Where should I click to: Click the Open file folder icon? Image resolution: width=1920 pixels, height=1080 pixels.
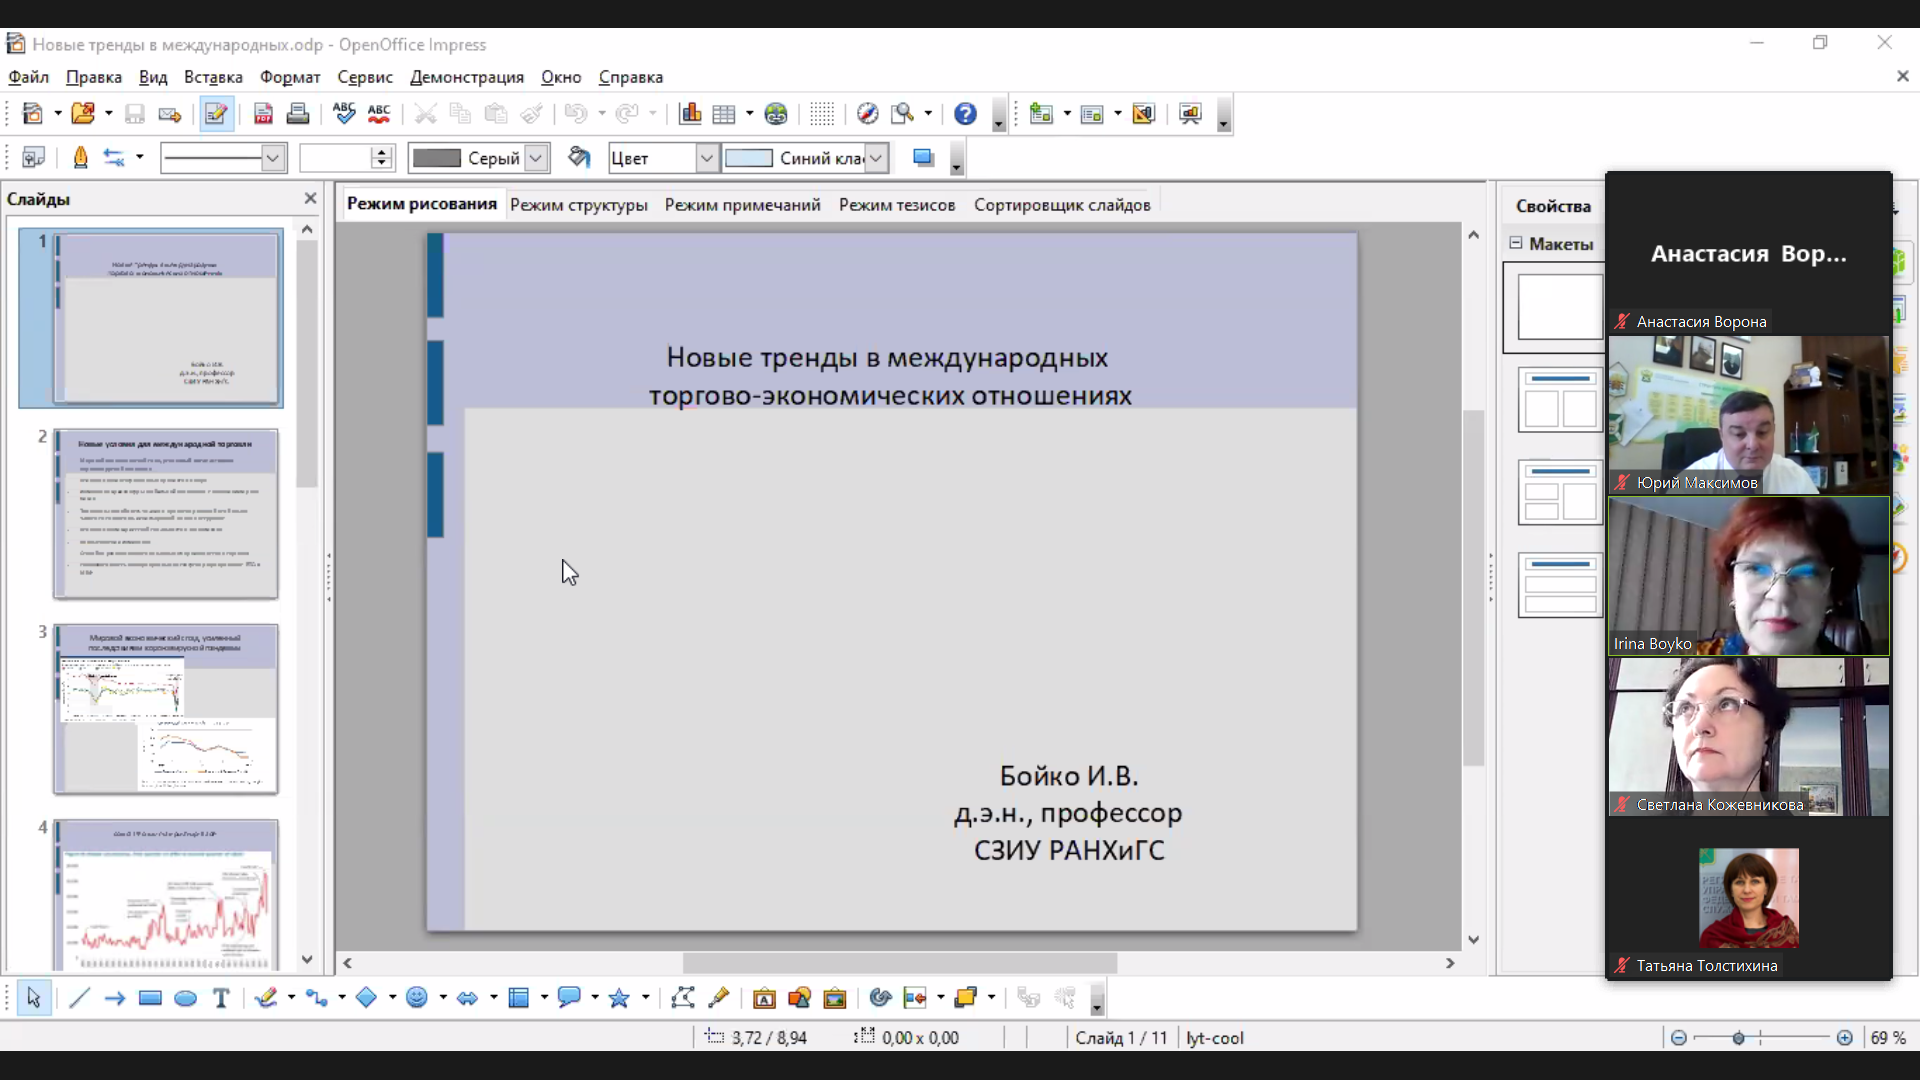pyautogui.click(x=83, y=114)
